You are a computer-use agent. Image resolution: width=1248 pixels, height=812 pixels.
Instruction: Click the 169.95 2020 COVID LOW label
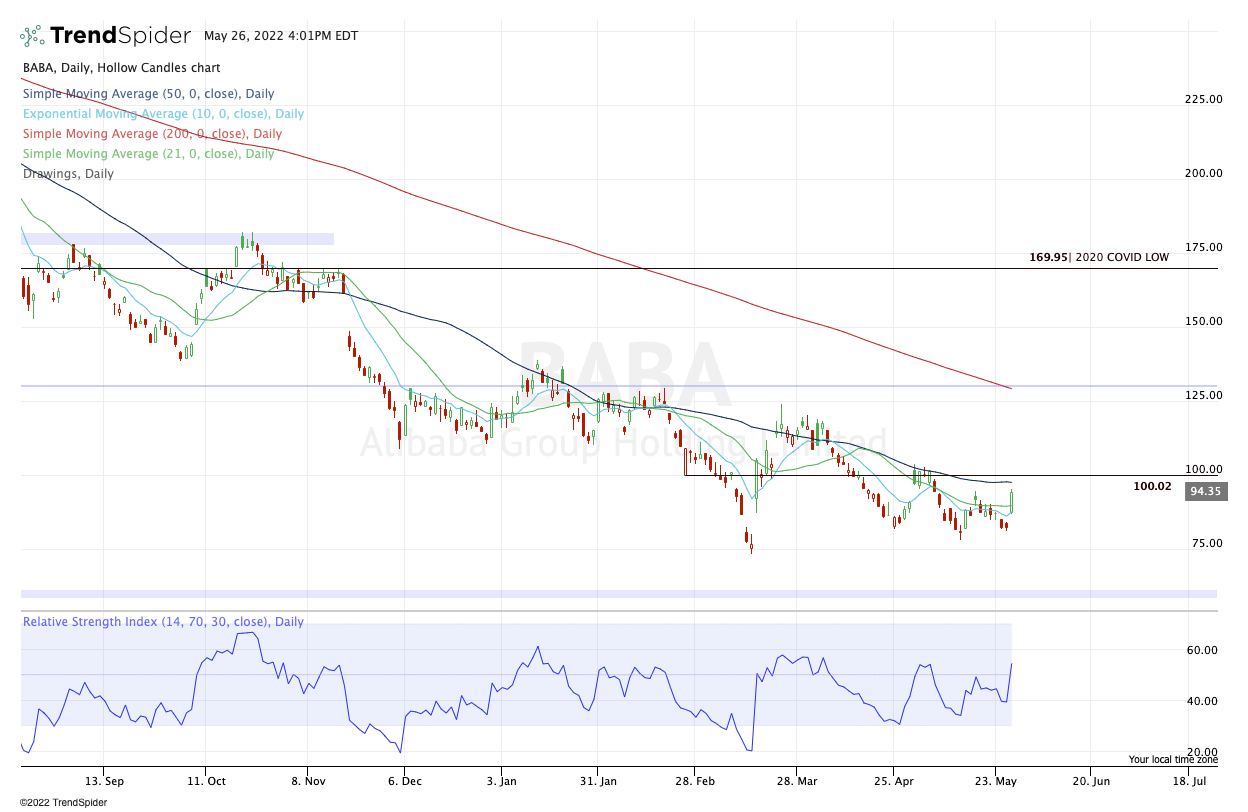(1098, 257)
